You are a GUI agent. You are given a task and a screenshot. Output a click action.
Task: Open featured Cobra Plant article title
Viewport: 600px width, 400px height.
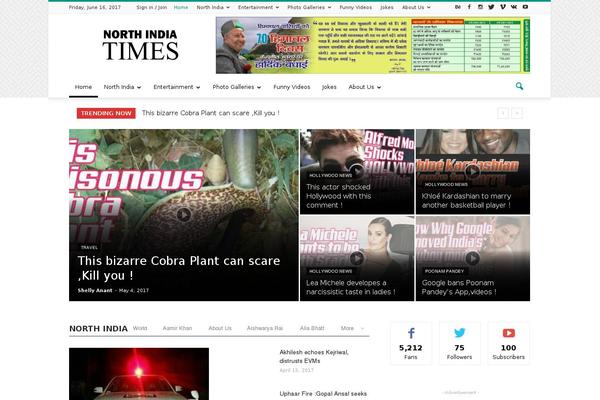[179, 268]
